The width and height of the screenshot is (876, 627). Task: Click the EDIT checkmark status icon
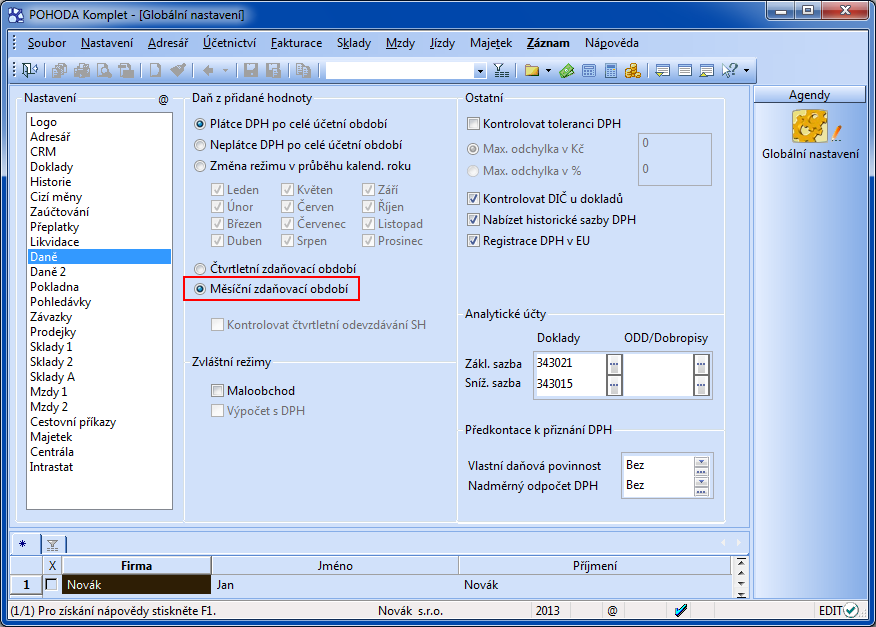tap(851, 610)
